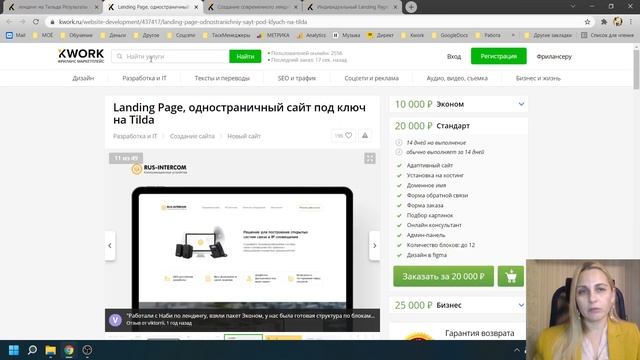Open File Explorer from taskbar
This screenshot has width=640, height=360.
point(51,350)
